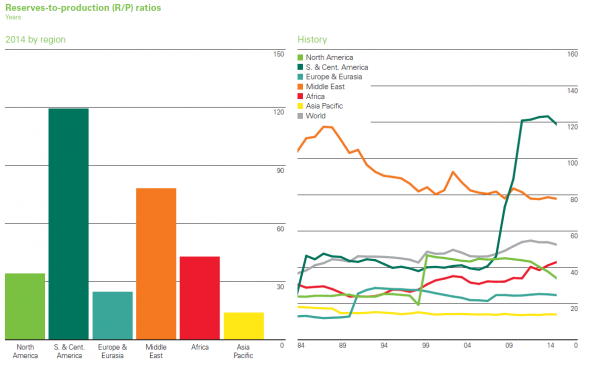600x367 pixels.
Task: Click the 'Asia Pacific' legend label
Action: 324,106
